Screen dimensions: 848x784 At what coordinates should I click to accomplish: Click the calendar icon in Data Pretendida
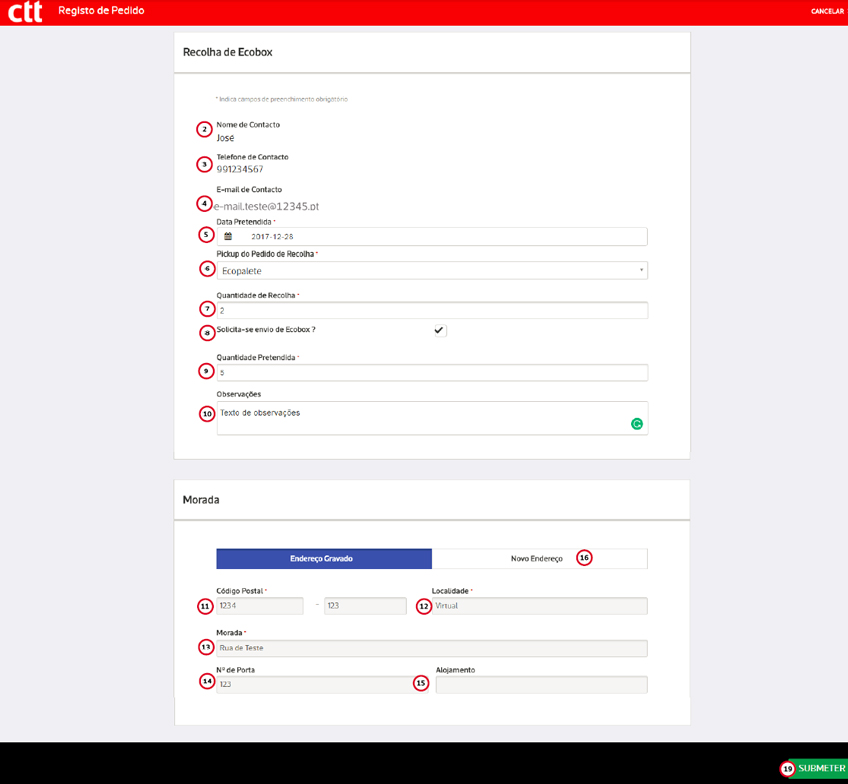coord(228,237)
